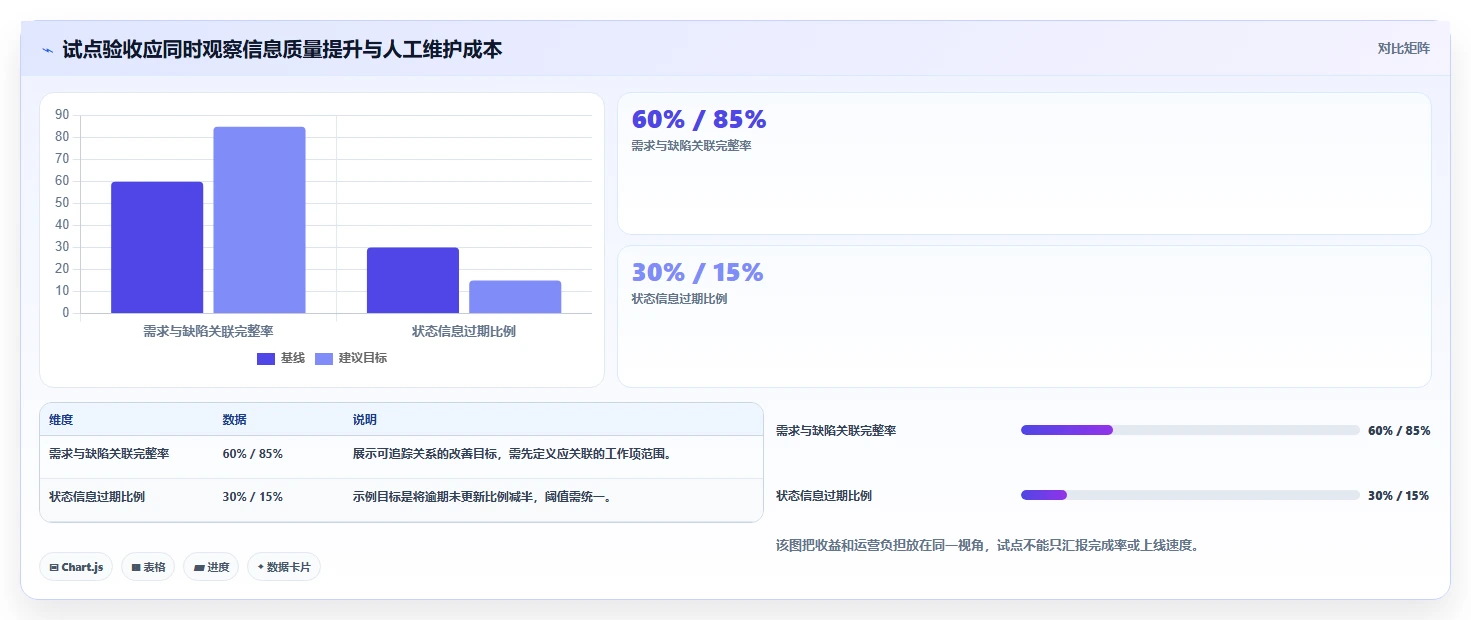The width and height of the screenshot is (1471, 620).
Task: Click the 基线 bar valued 30
Action: tap(413, 280)
